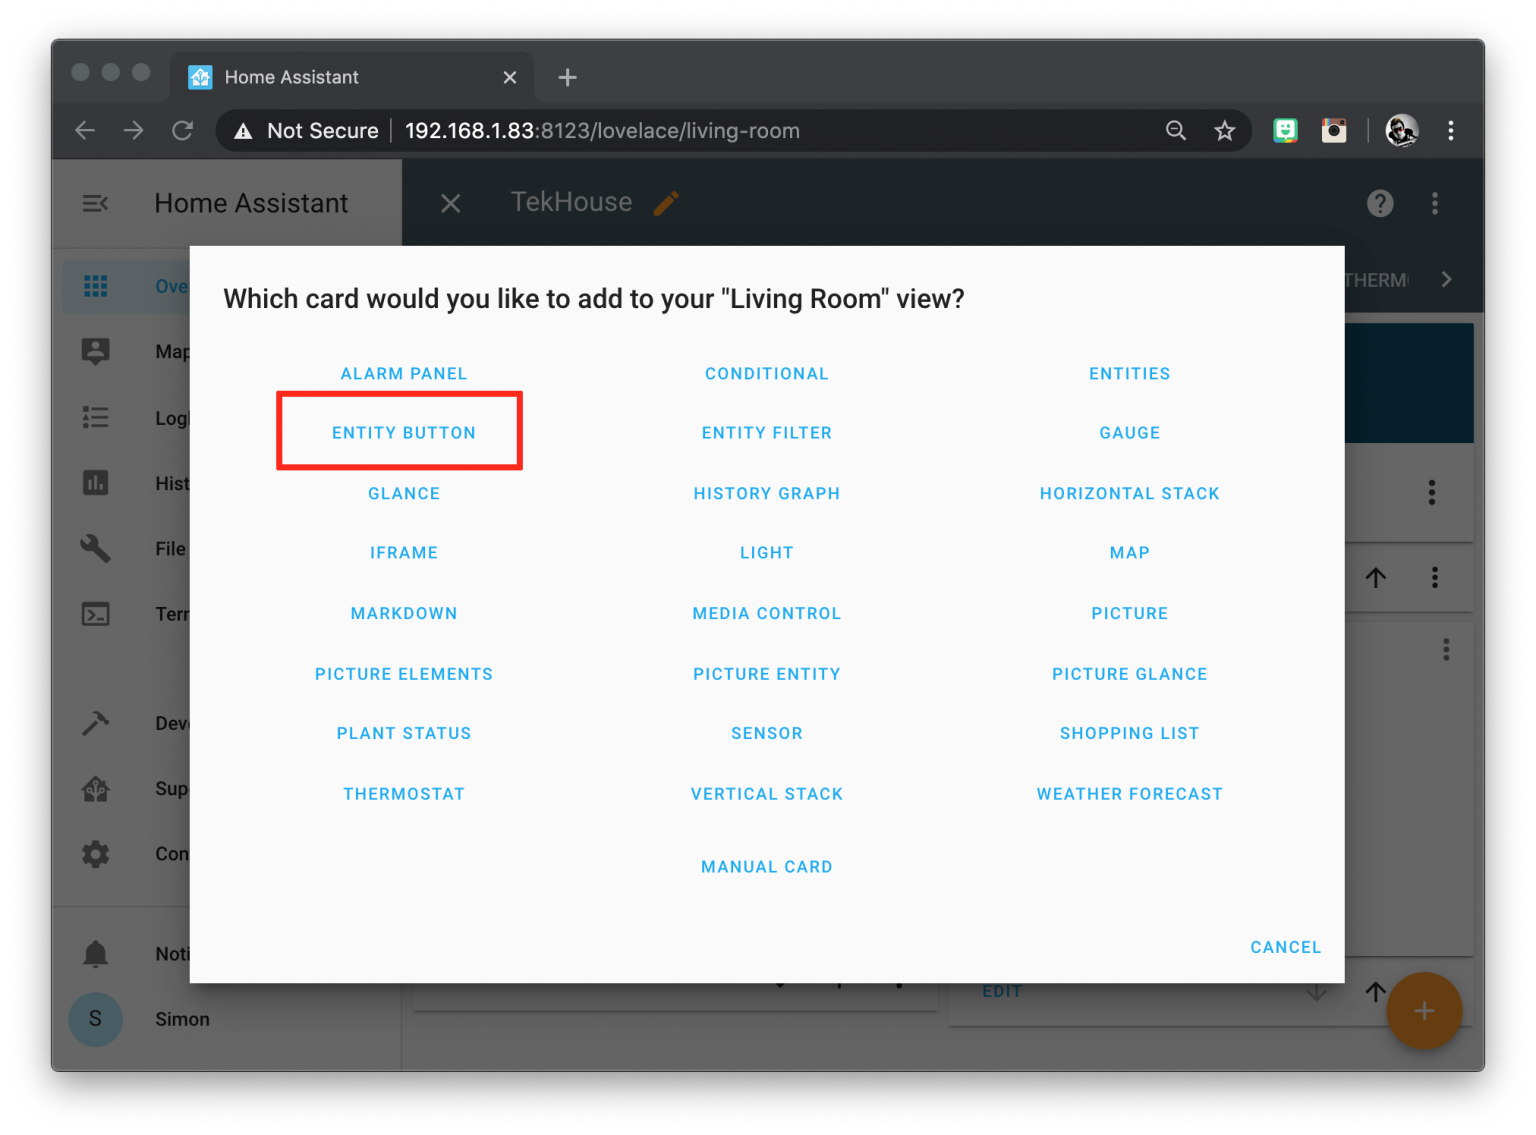Open Supervisor from the sidebar
Viewport: 1536px width, 1135px height.
pos(96,788)
